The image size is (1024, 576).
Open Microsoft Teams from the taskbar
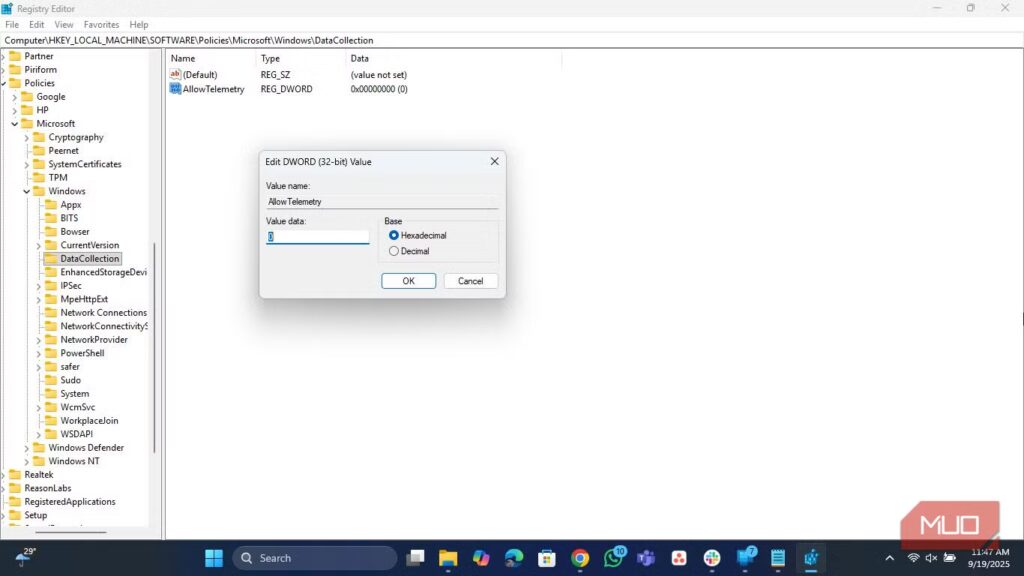coord(646,557)
